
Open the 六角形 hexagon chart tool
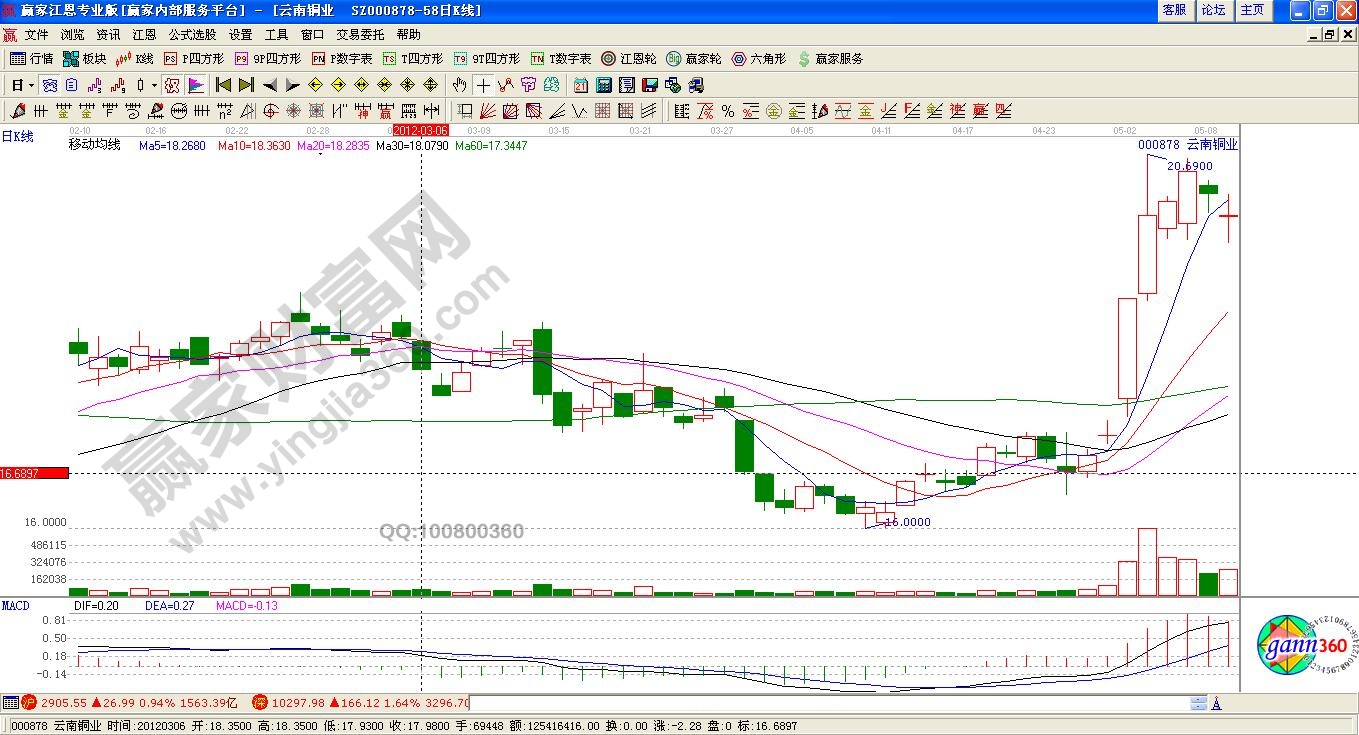(759, 59)
